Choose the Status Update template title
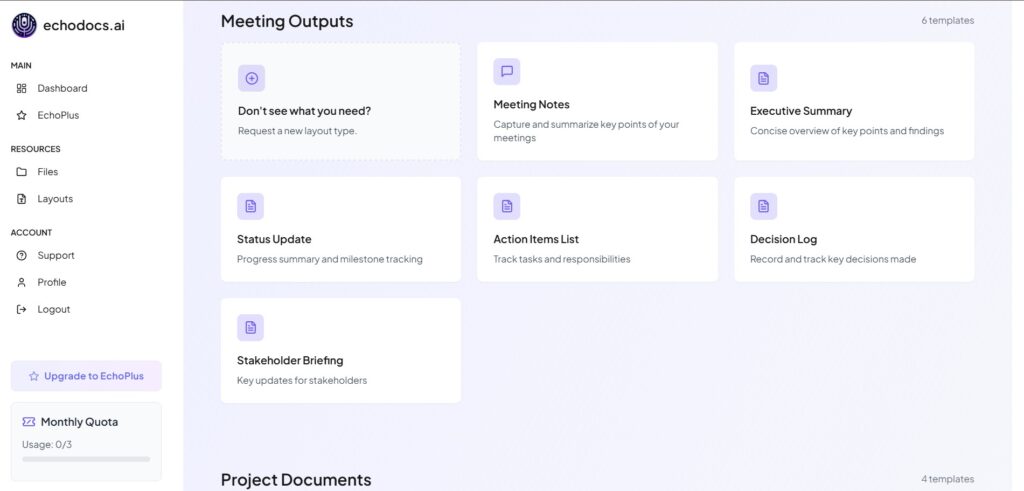Image resolution: width=1024 pixels, height=491 pixels. (274, 239)
